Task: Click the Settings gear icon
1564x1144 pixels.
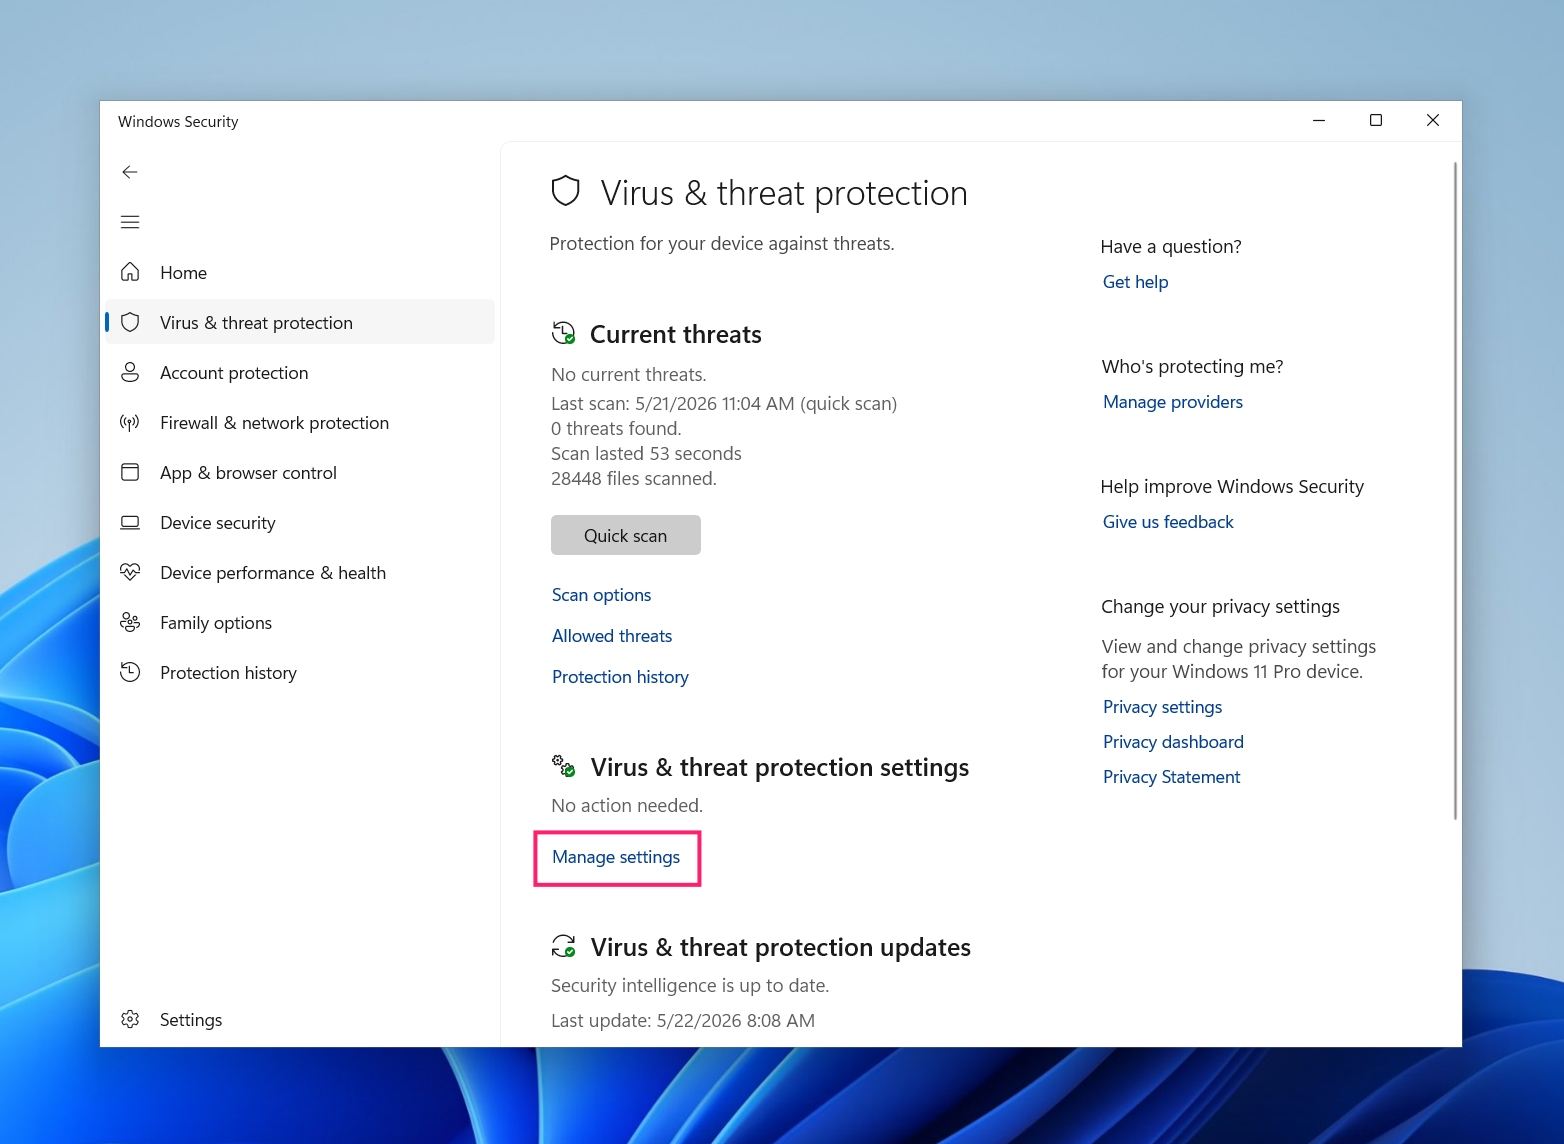Action: tap(130, 1019)
